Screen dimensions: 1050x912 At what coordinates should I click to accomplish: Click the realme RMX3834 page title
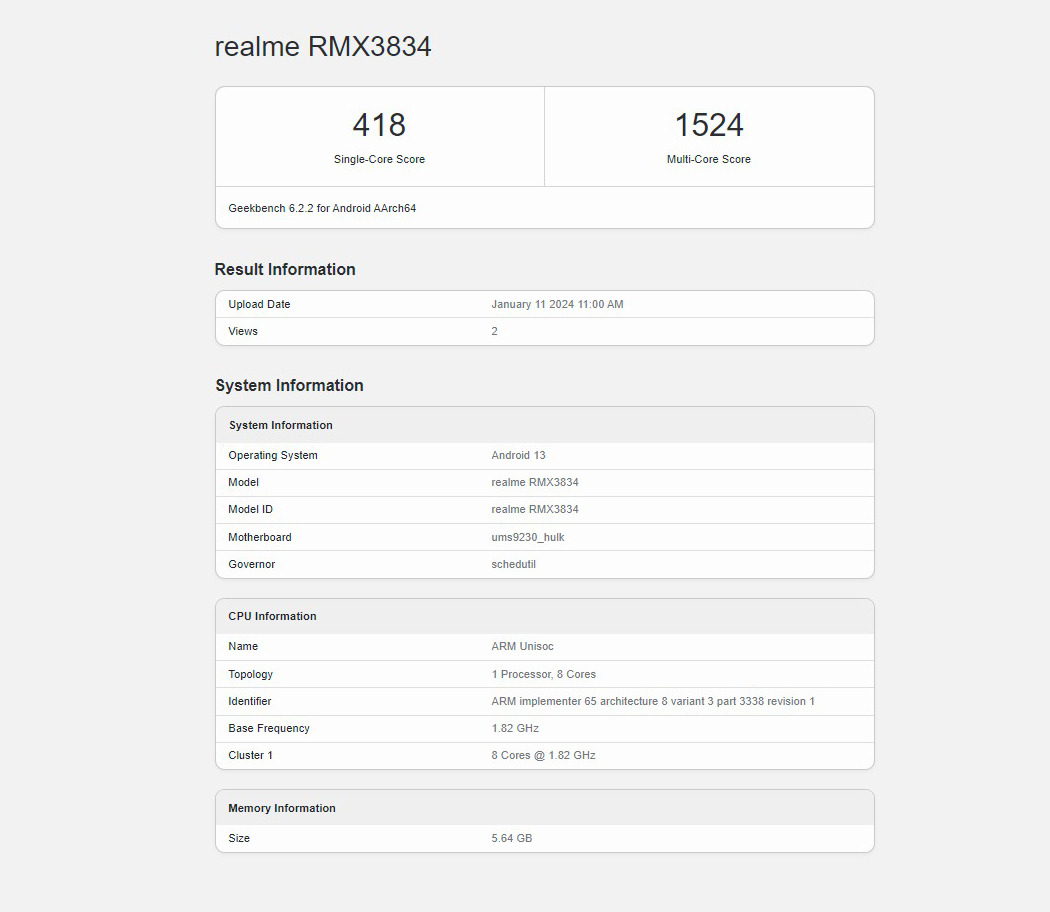click(x=323, y=47)
